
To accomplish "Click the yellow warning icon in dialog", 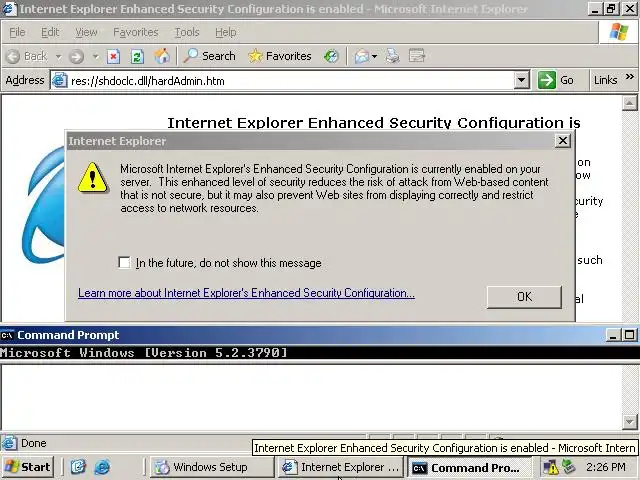I will pyautogui.click(x=93, y=178).
